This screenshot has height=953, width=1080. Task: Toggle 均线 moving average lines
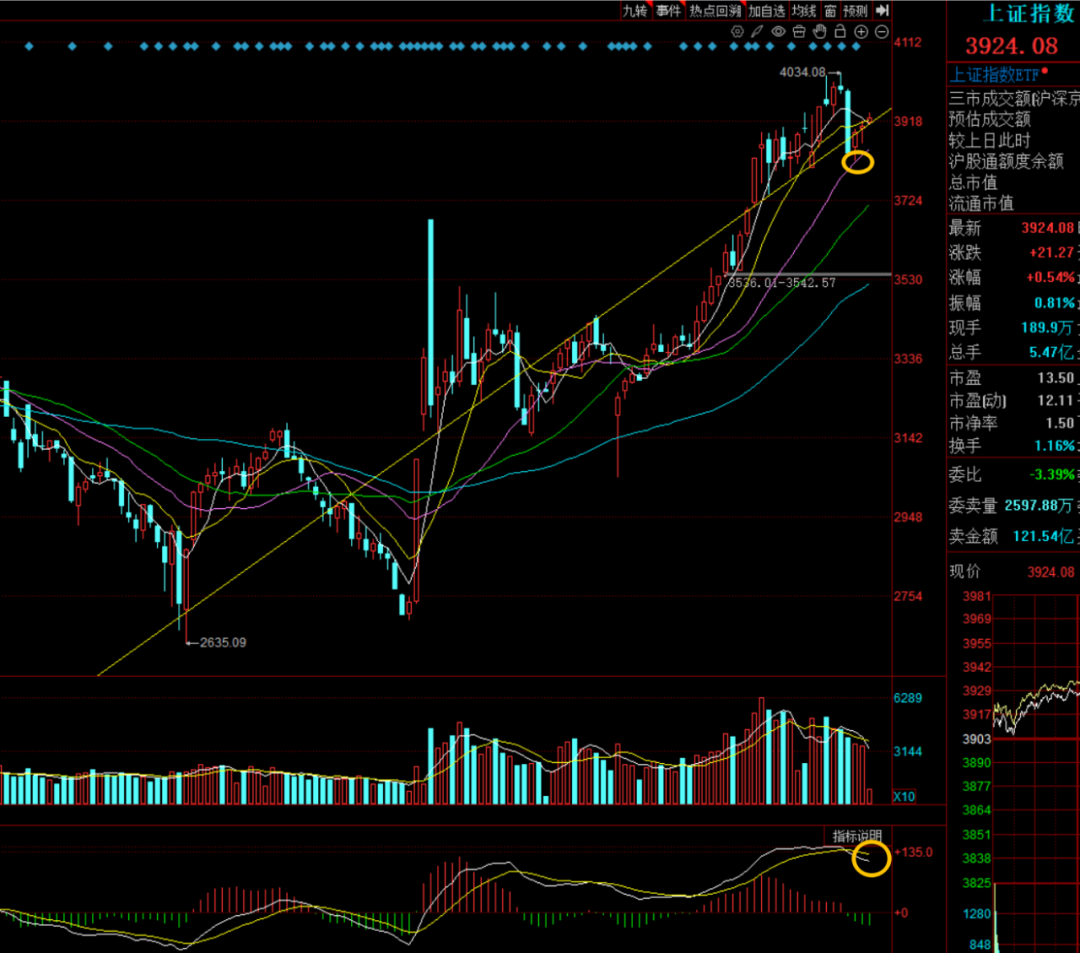[x=804, y=10]
